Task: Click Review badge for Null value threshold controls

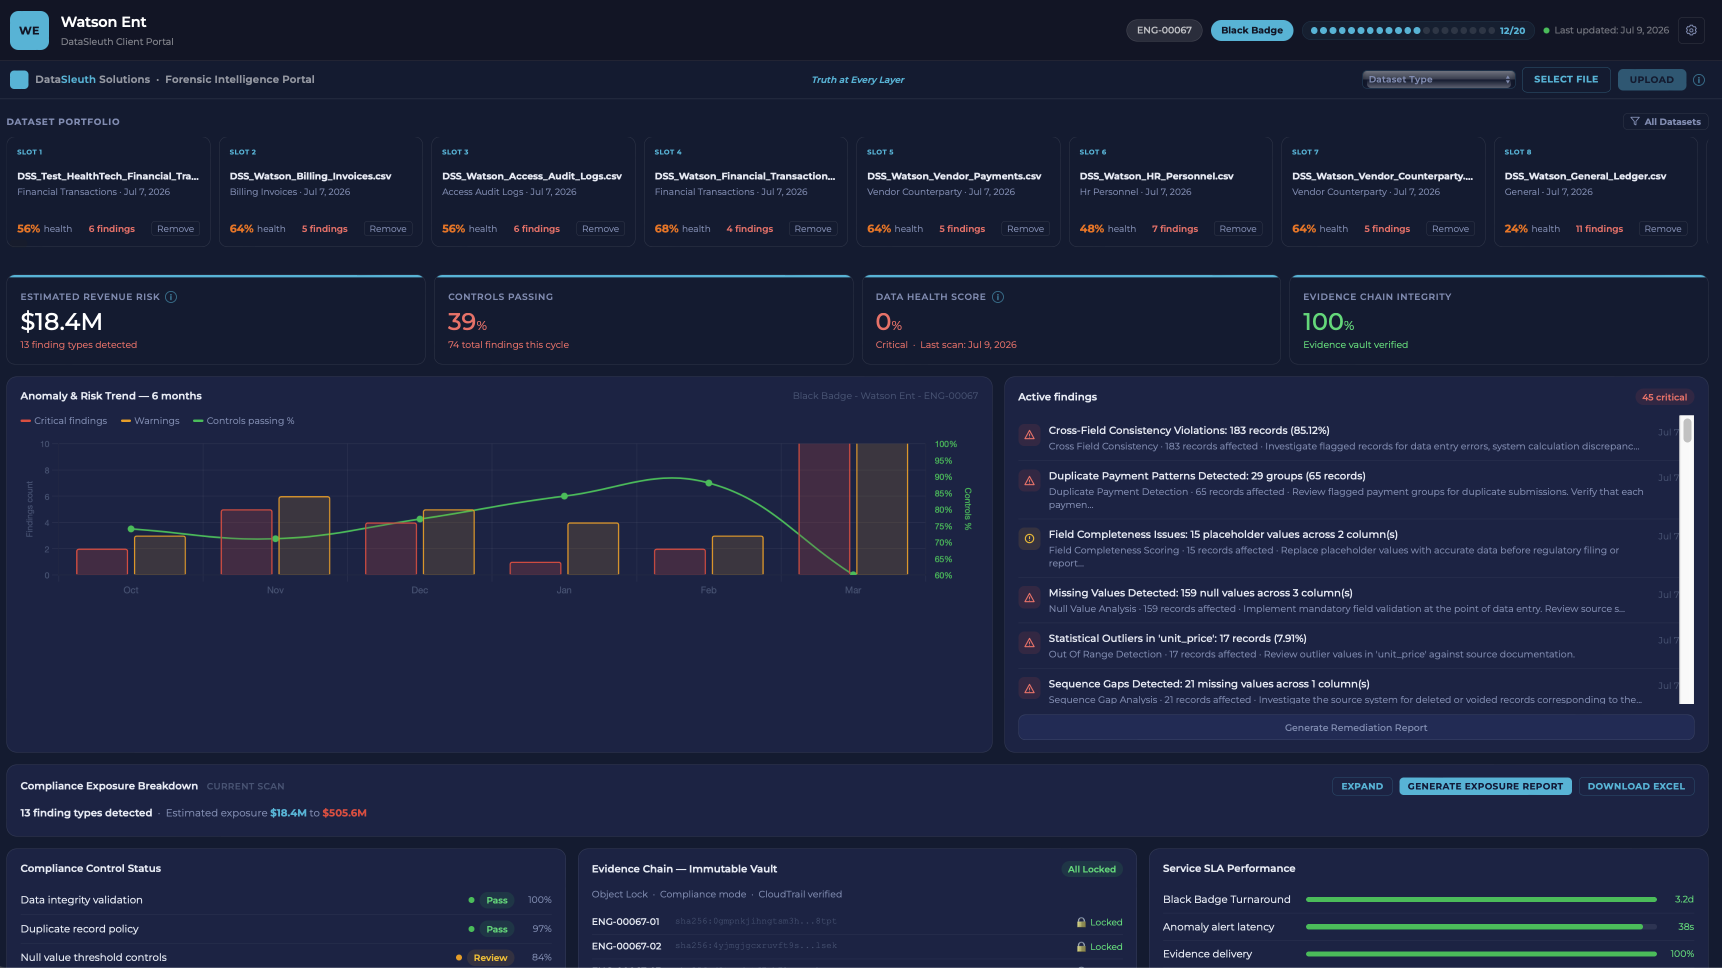Action: pyautogui.click(x=490, y=958)
